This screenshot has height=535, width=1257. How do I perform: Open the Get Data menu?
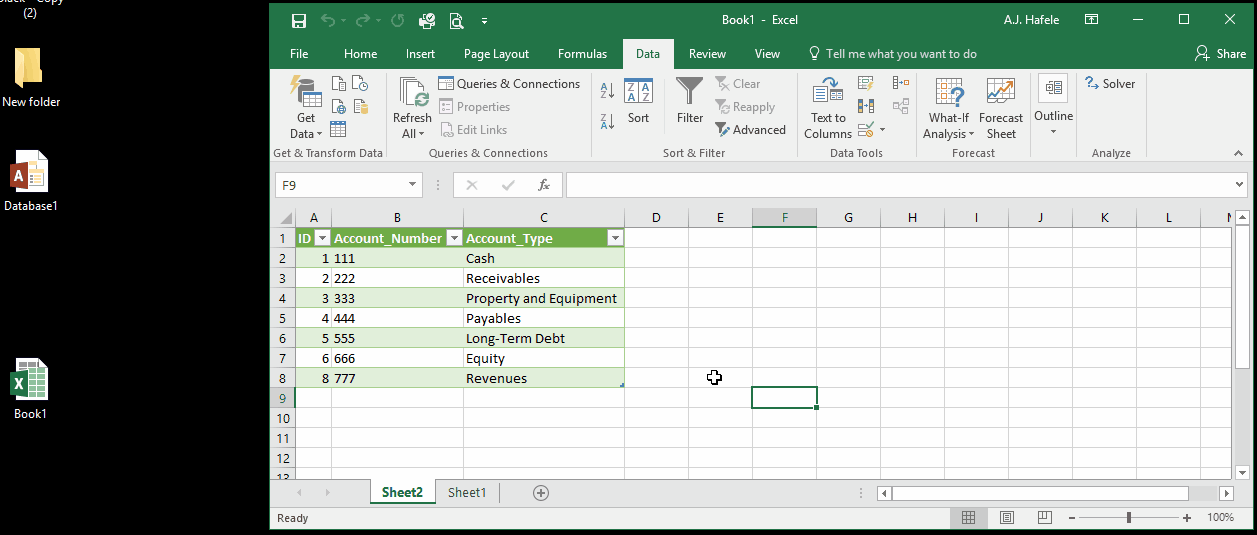[x=306, y=110]
